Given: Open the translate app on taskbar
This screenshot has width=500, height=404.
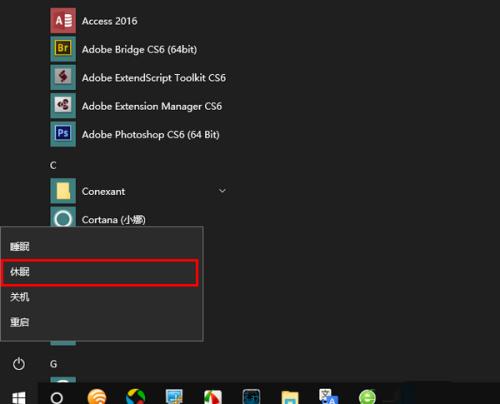Looking at the screenshot, I should click(328, 397).
